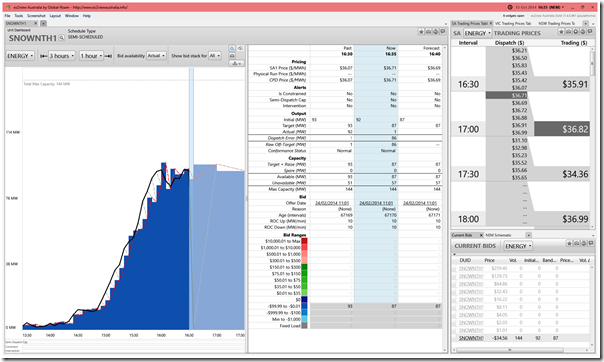Click the zoom magnifier icon above the chart

[232, 48]
